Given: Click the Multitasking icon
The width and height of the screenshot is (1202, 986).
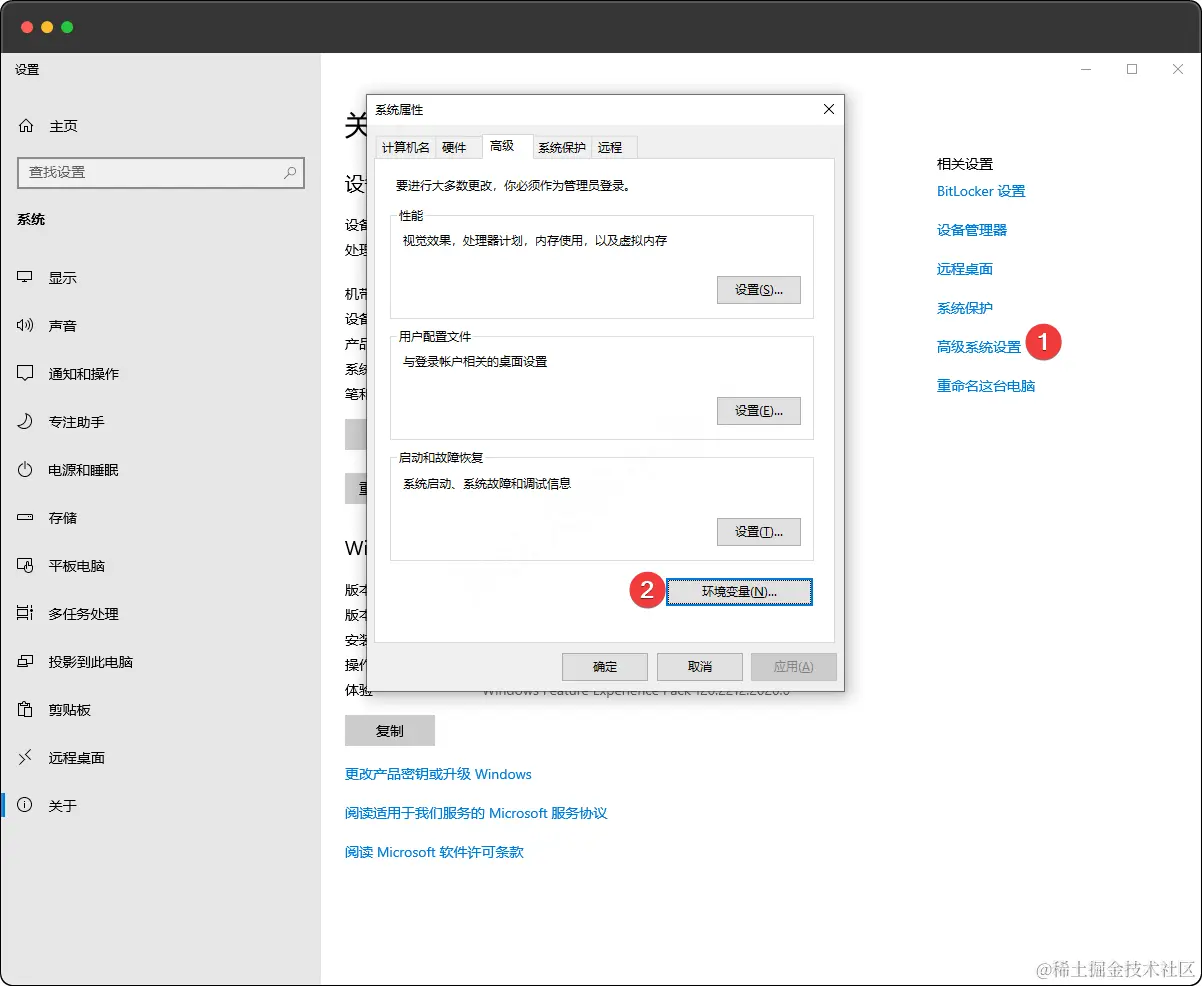Looking at the screenshot, I should (x=26, y=613).
